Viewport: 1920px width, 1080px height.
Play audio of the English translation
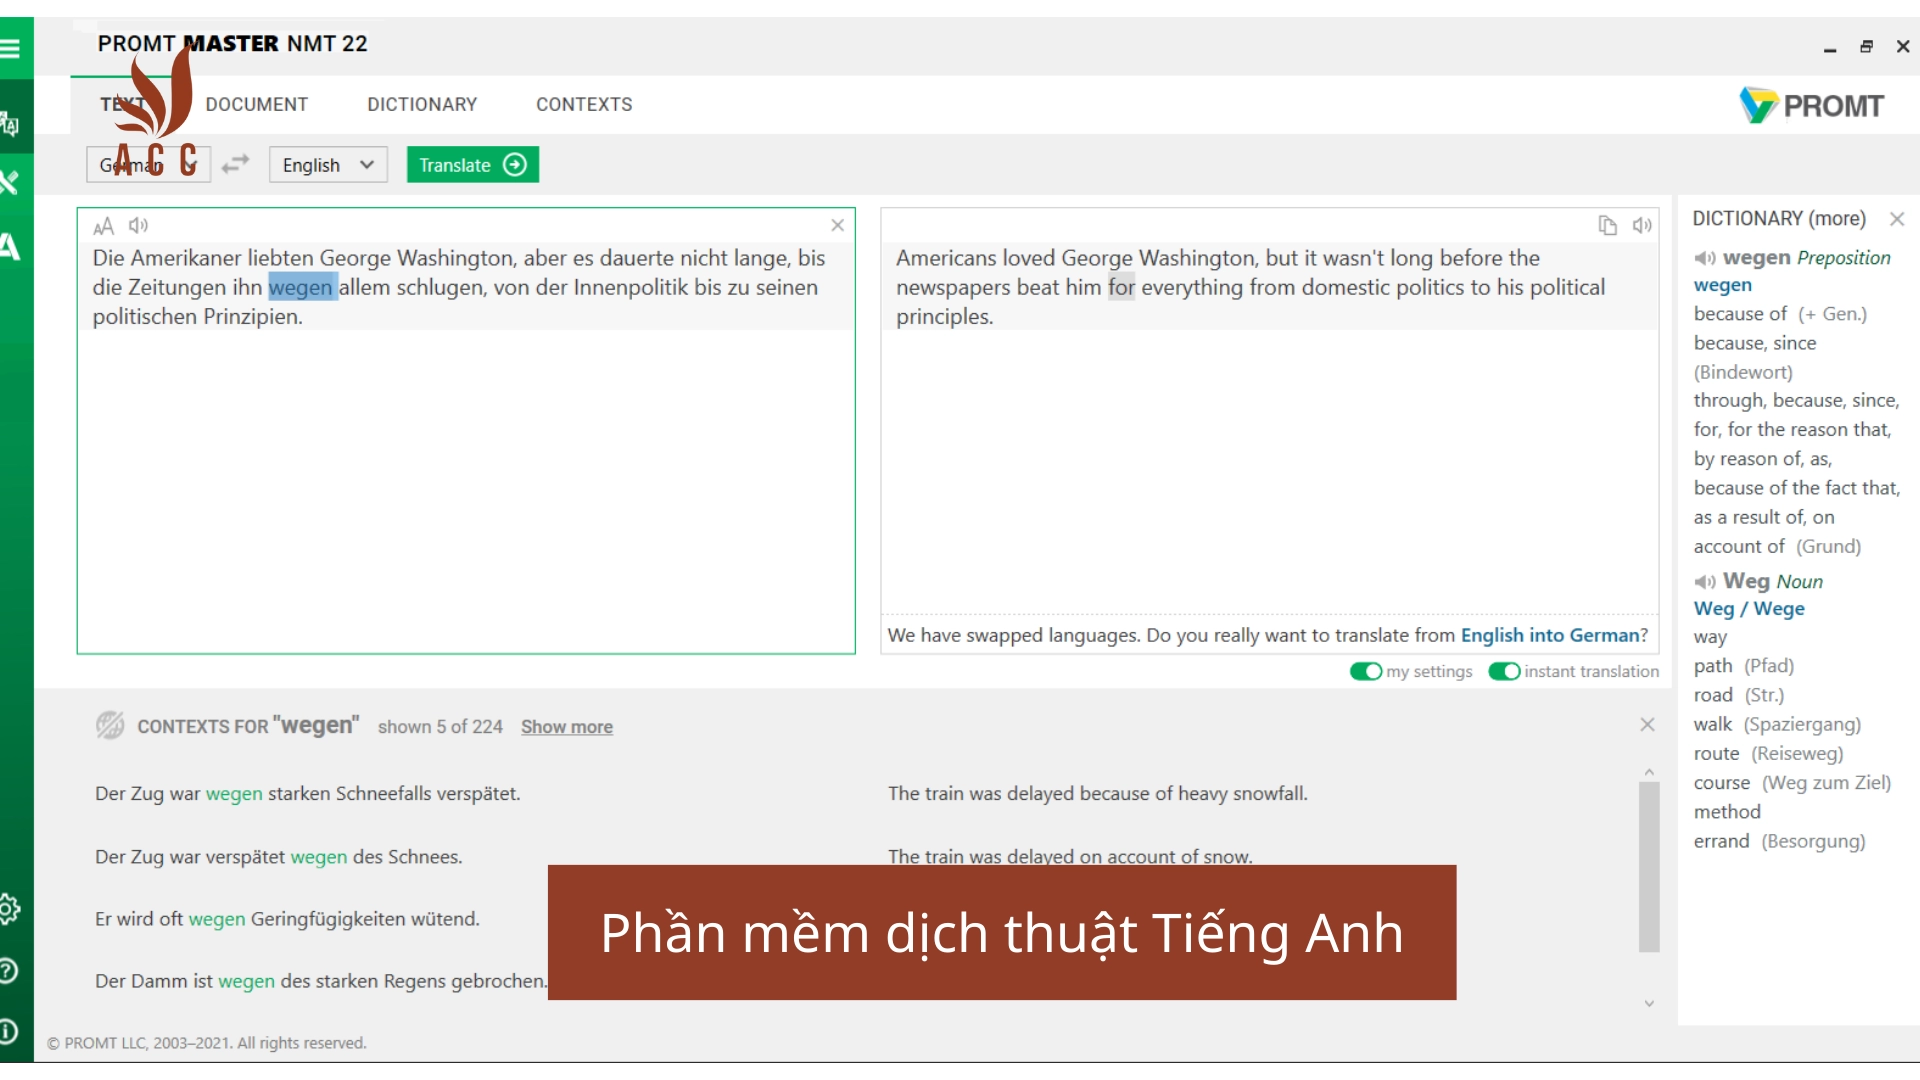tap(1642, 225)
